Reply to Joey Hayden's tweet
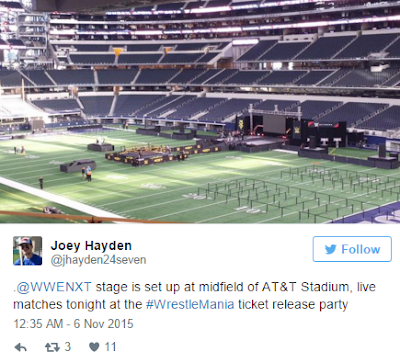Screen dimensions: 400x363 [x=21, y=348]
